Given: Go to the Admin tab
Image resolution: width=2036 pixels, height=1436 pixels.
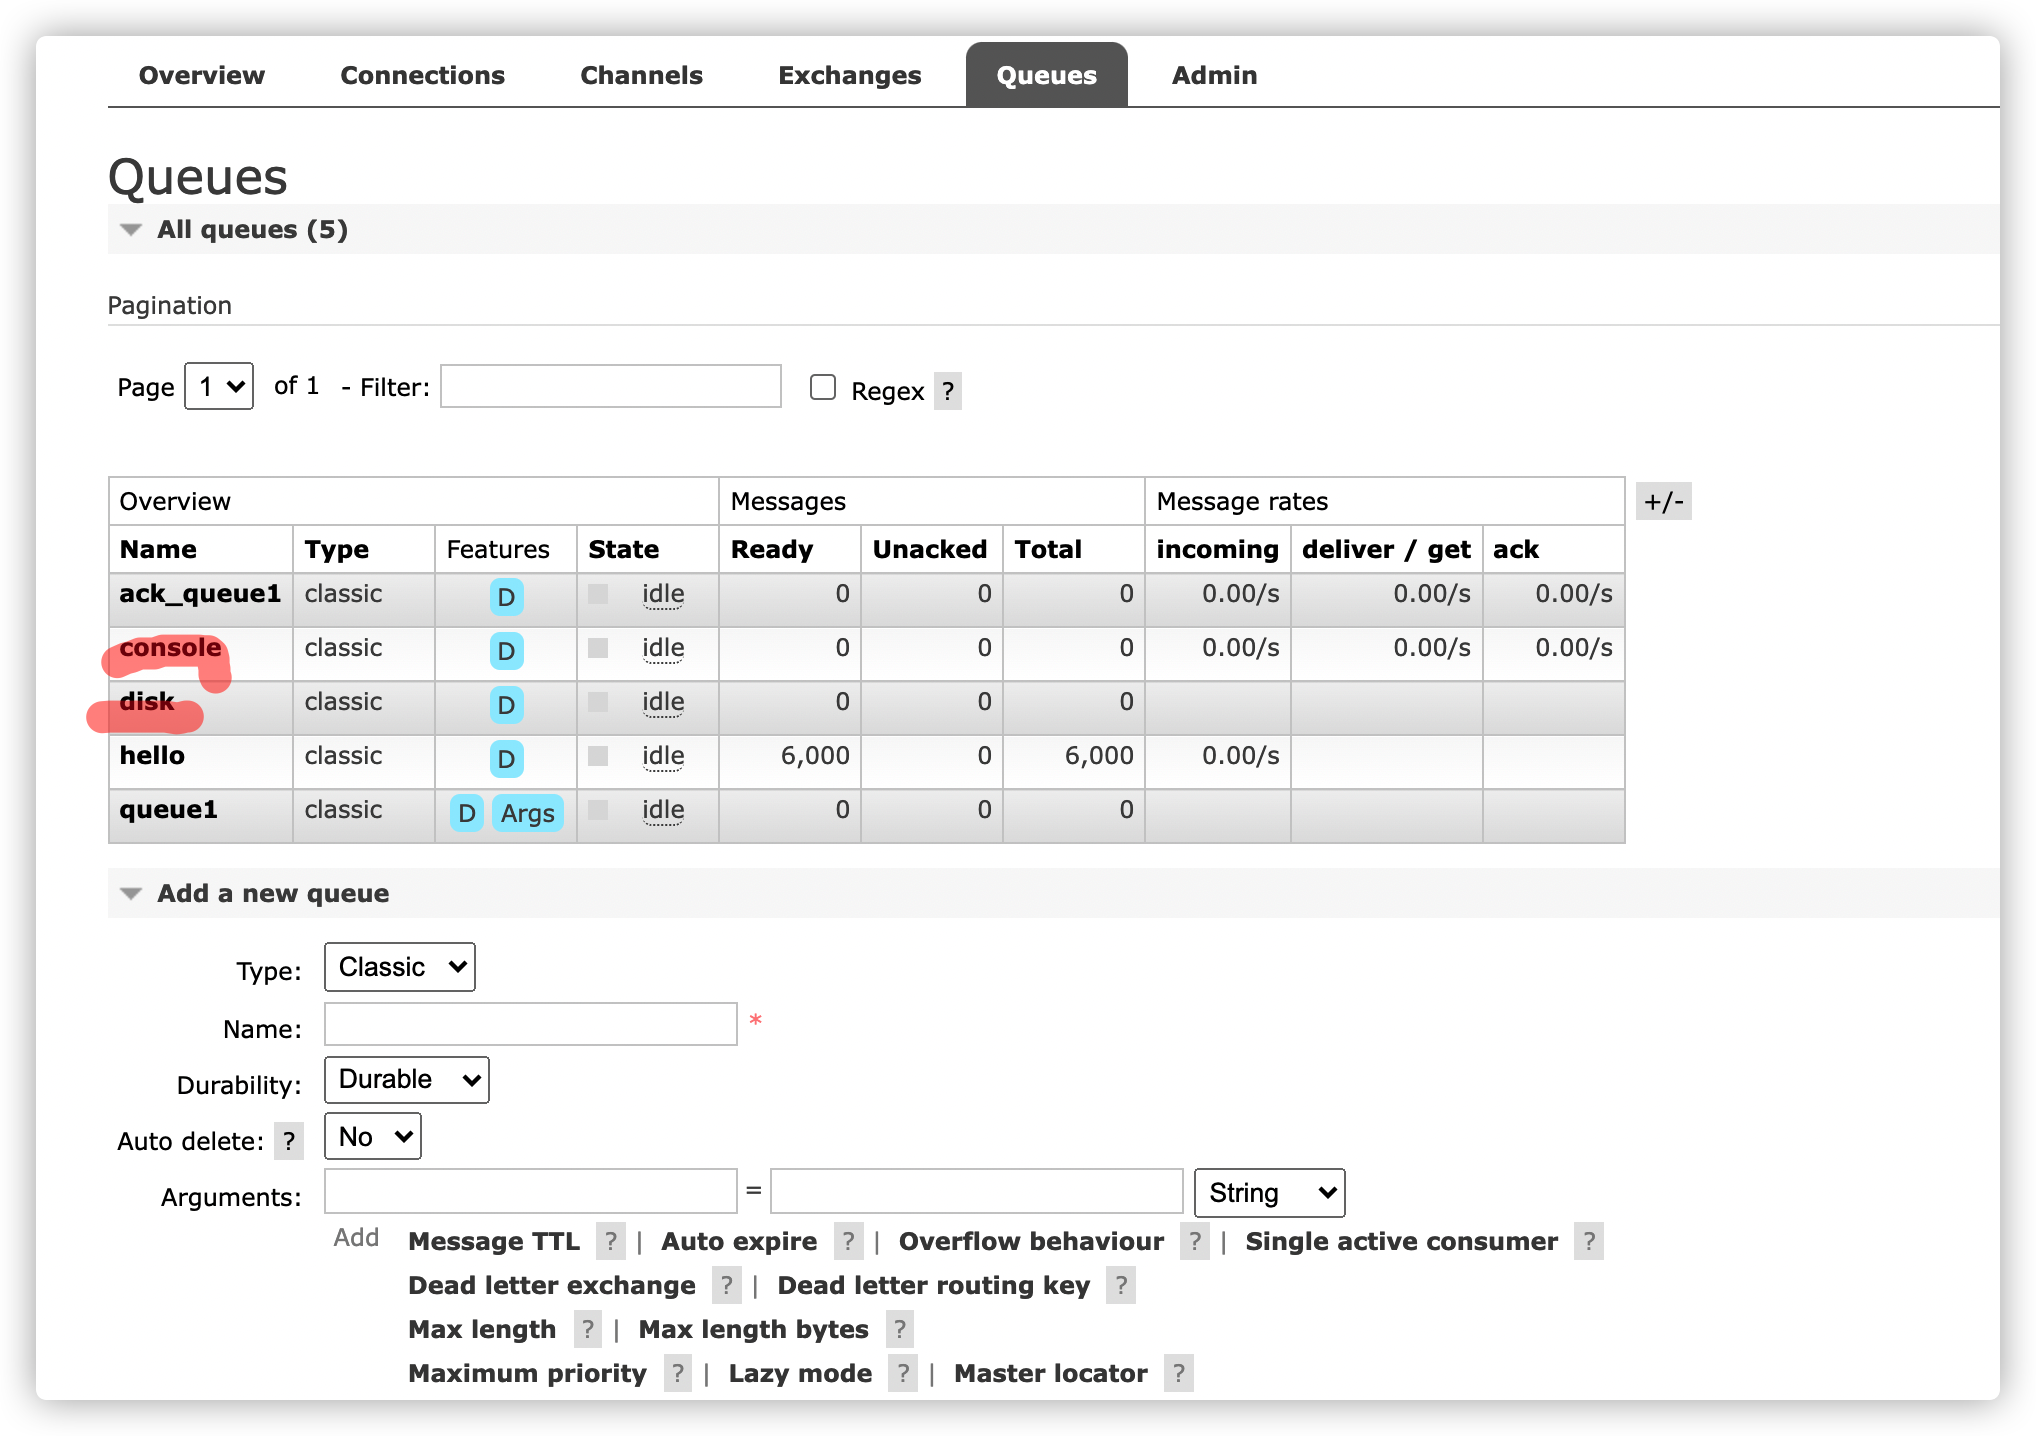Looking at the screenshot, I should pos(1214,75).
